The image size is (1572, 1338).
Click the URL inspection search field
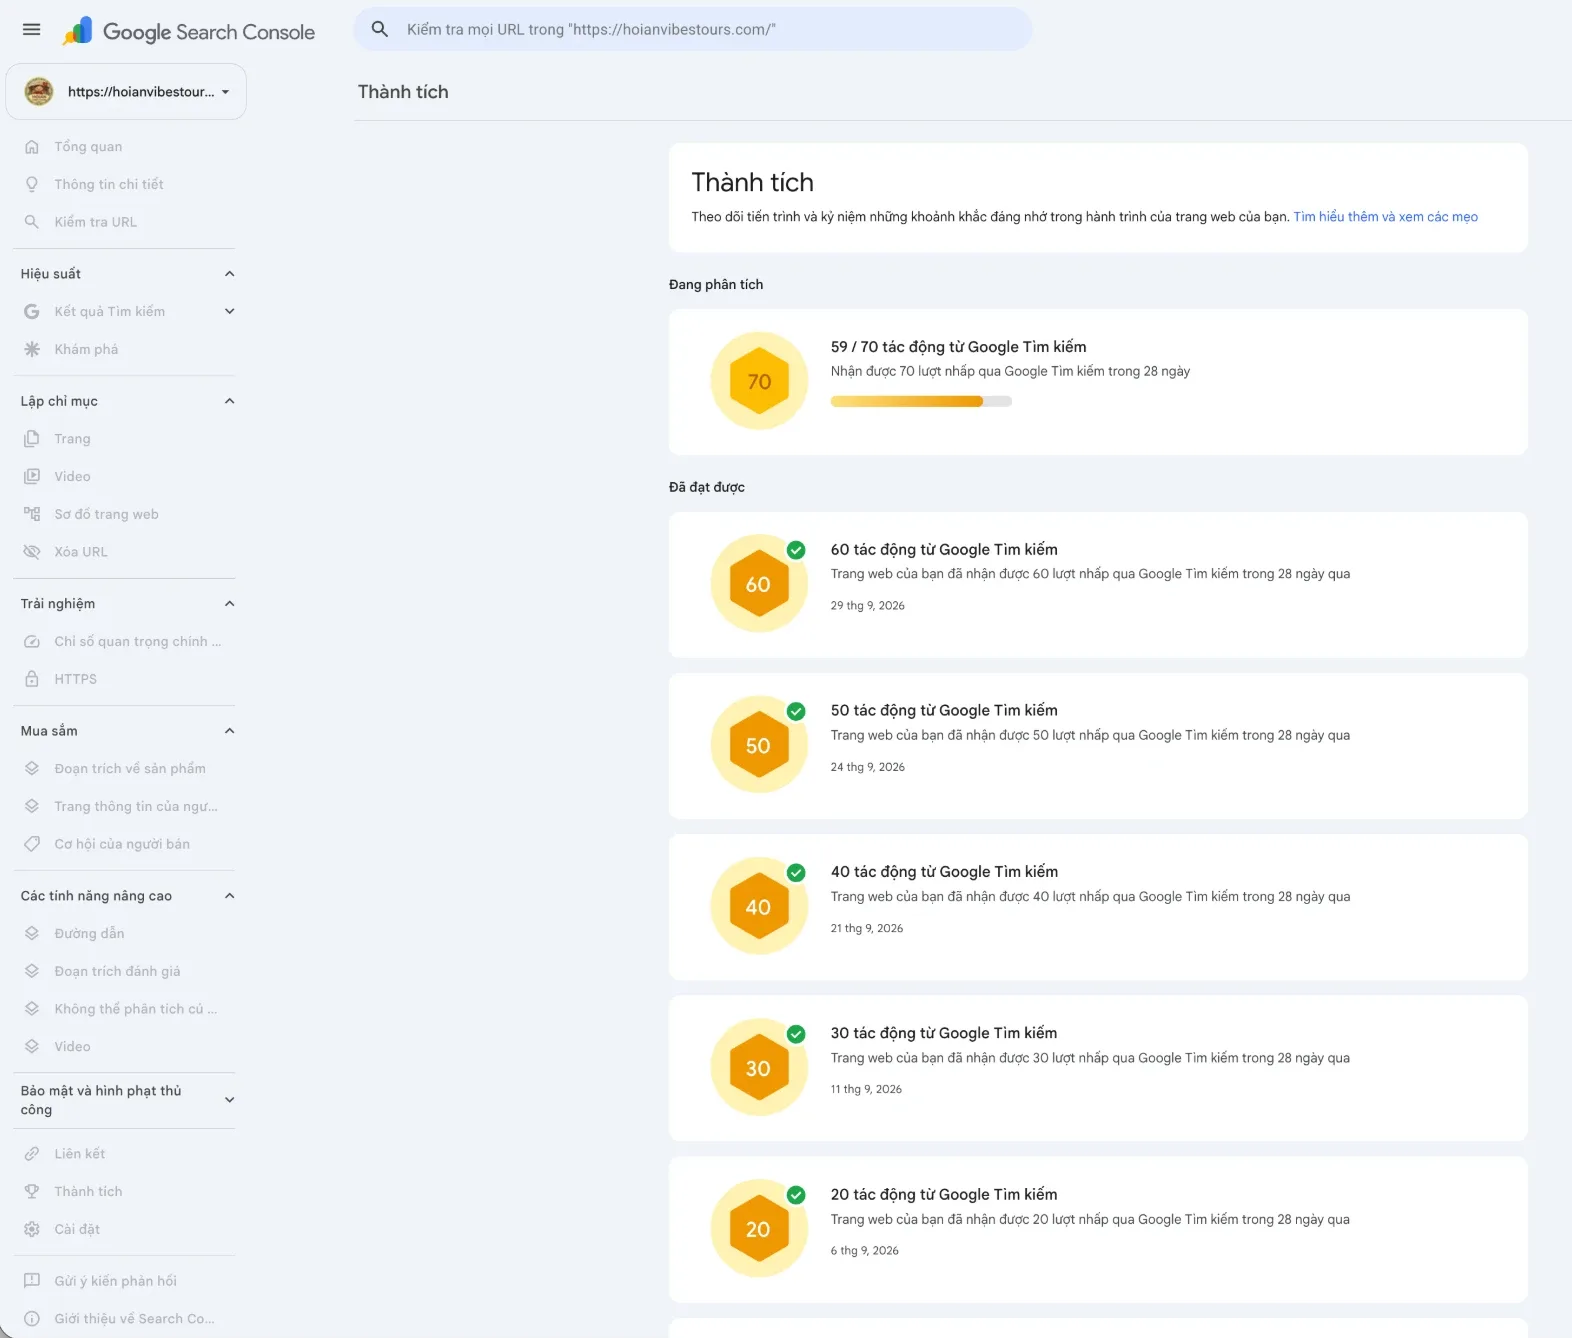click(x=692, y=30)
